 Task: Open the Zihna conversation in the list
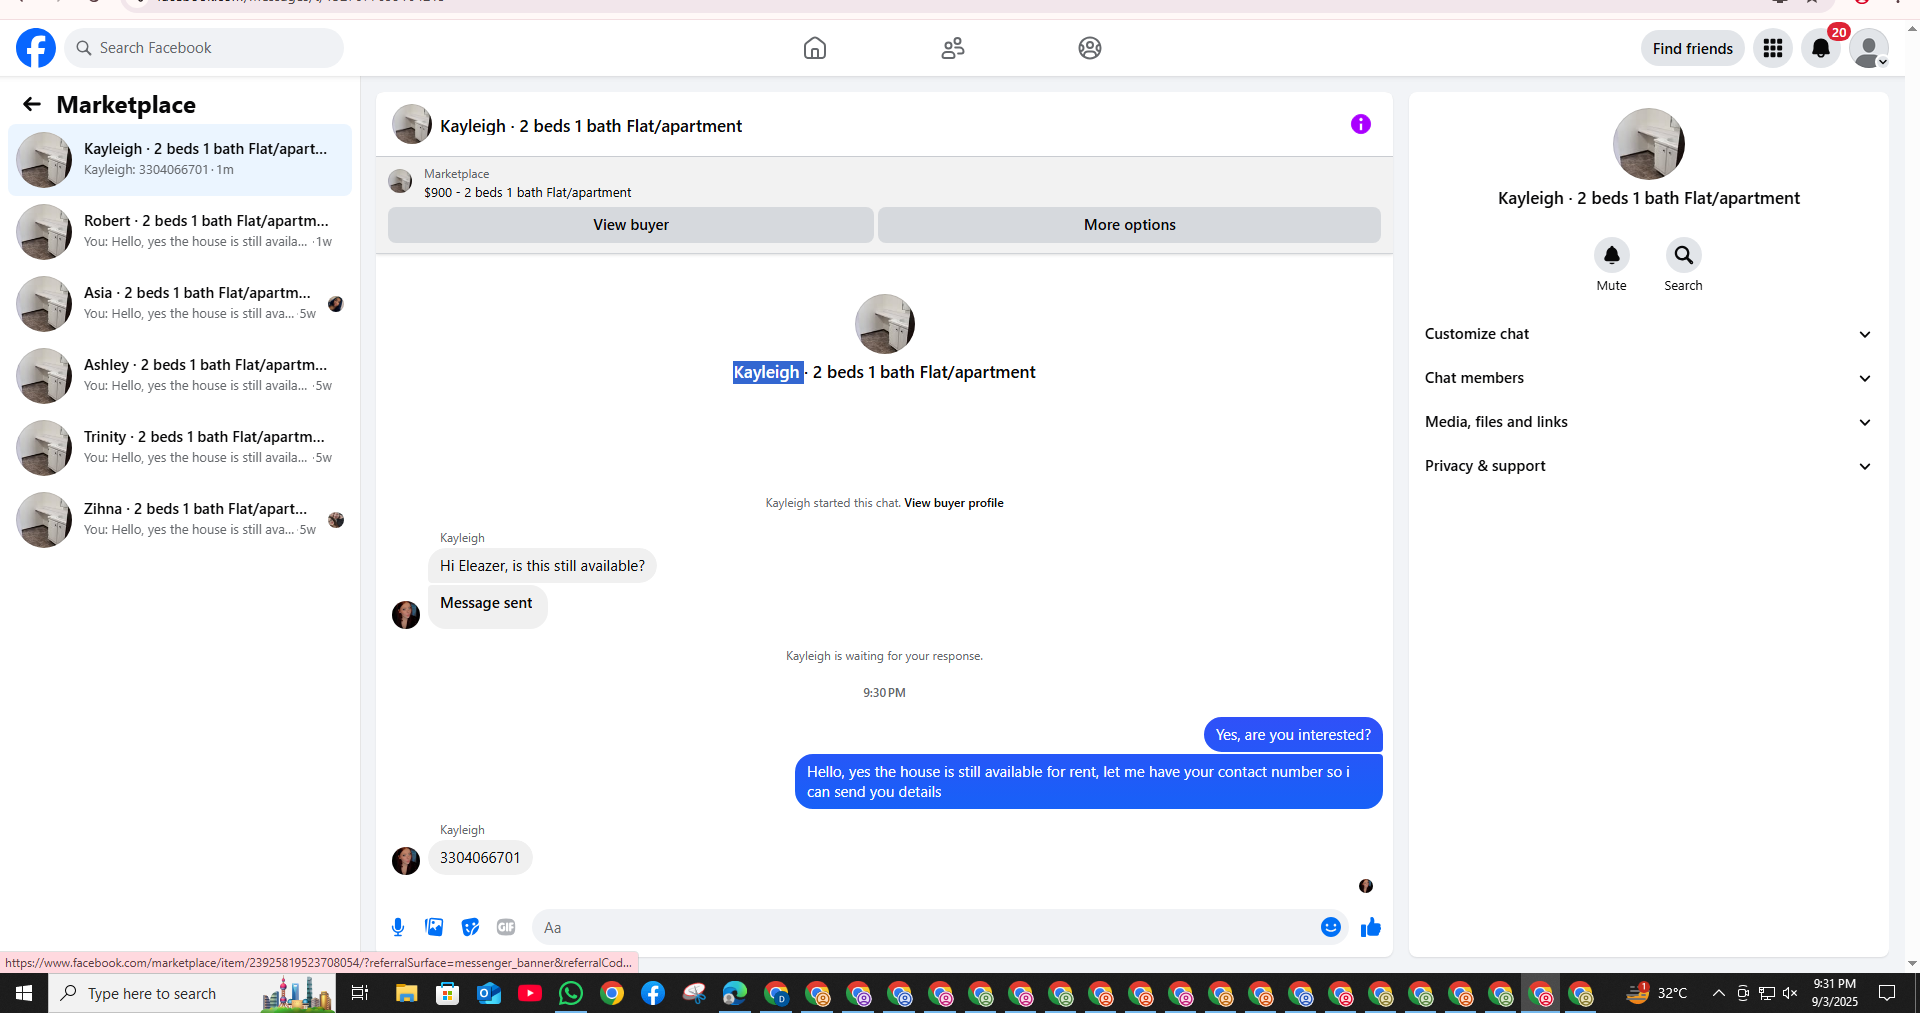(x=180, y=520)
